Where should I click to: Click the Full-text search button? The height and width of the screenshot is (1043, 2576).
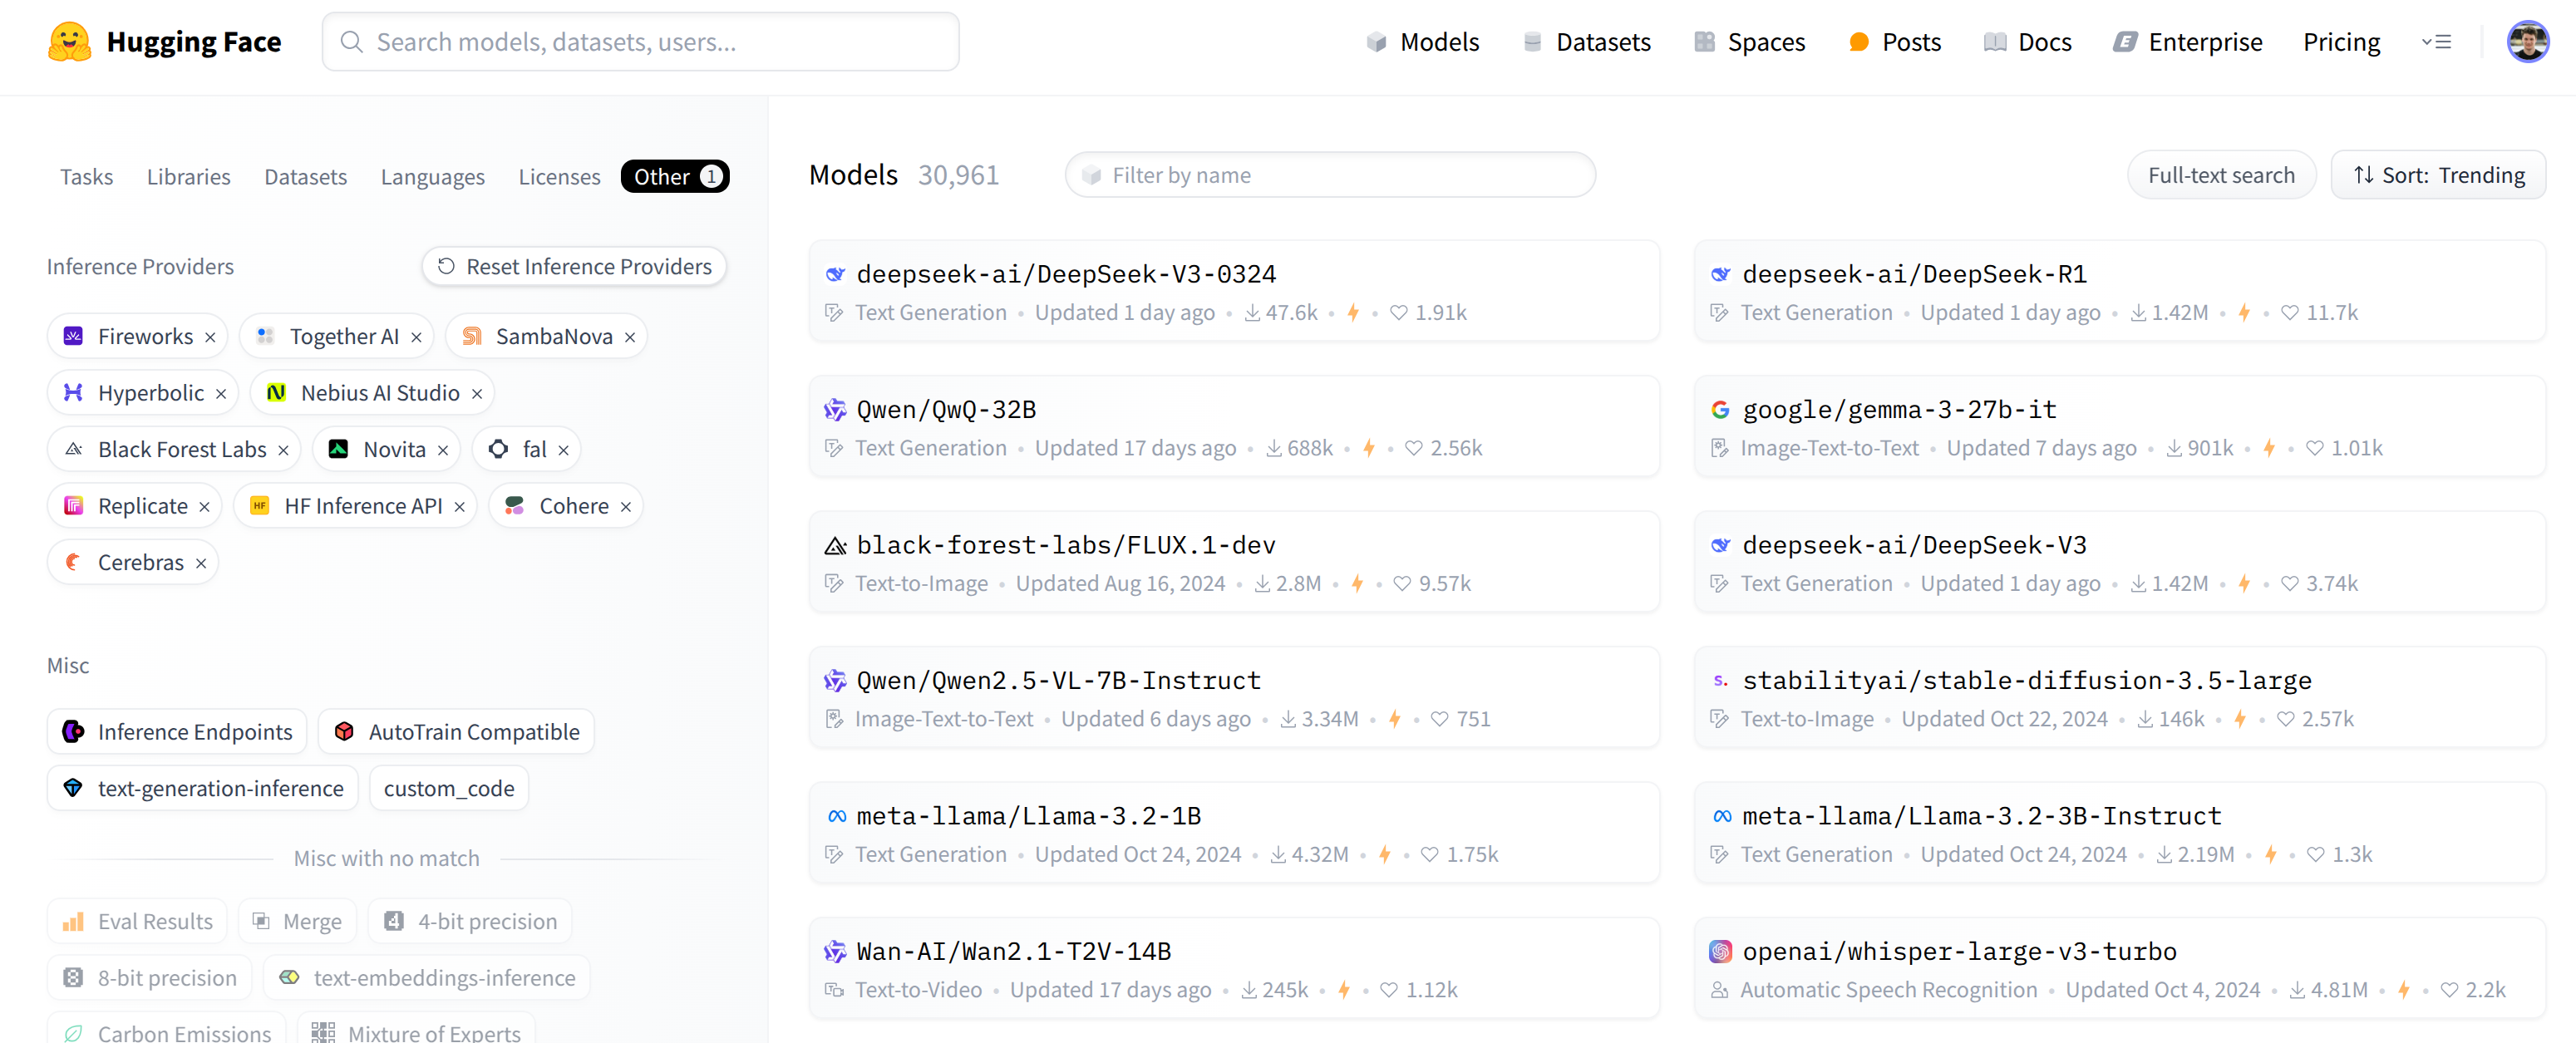[2220, 176]
